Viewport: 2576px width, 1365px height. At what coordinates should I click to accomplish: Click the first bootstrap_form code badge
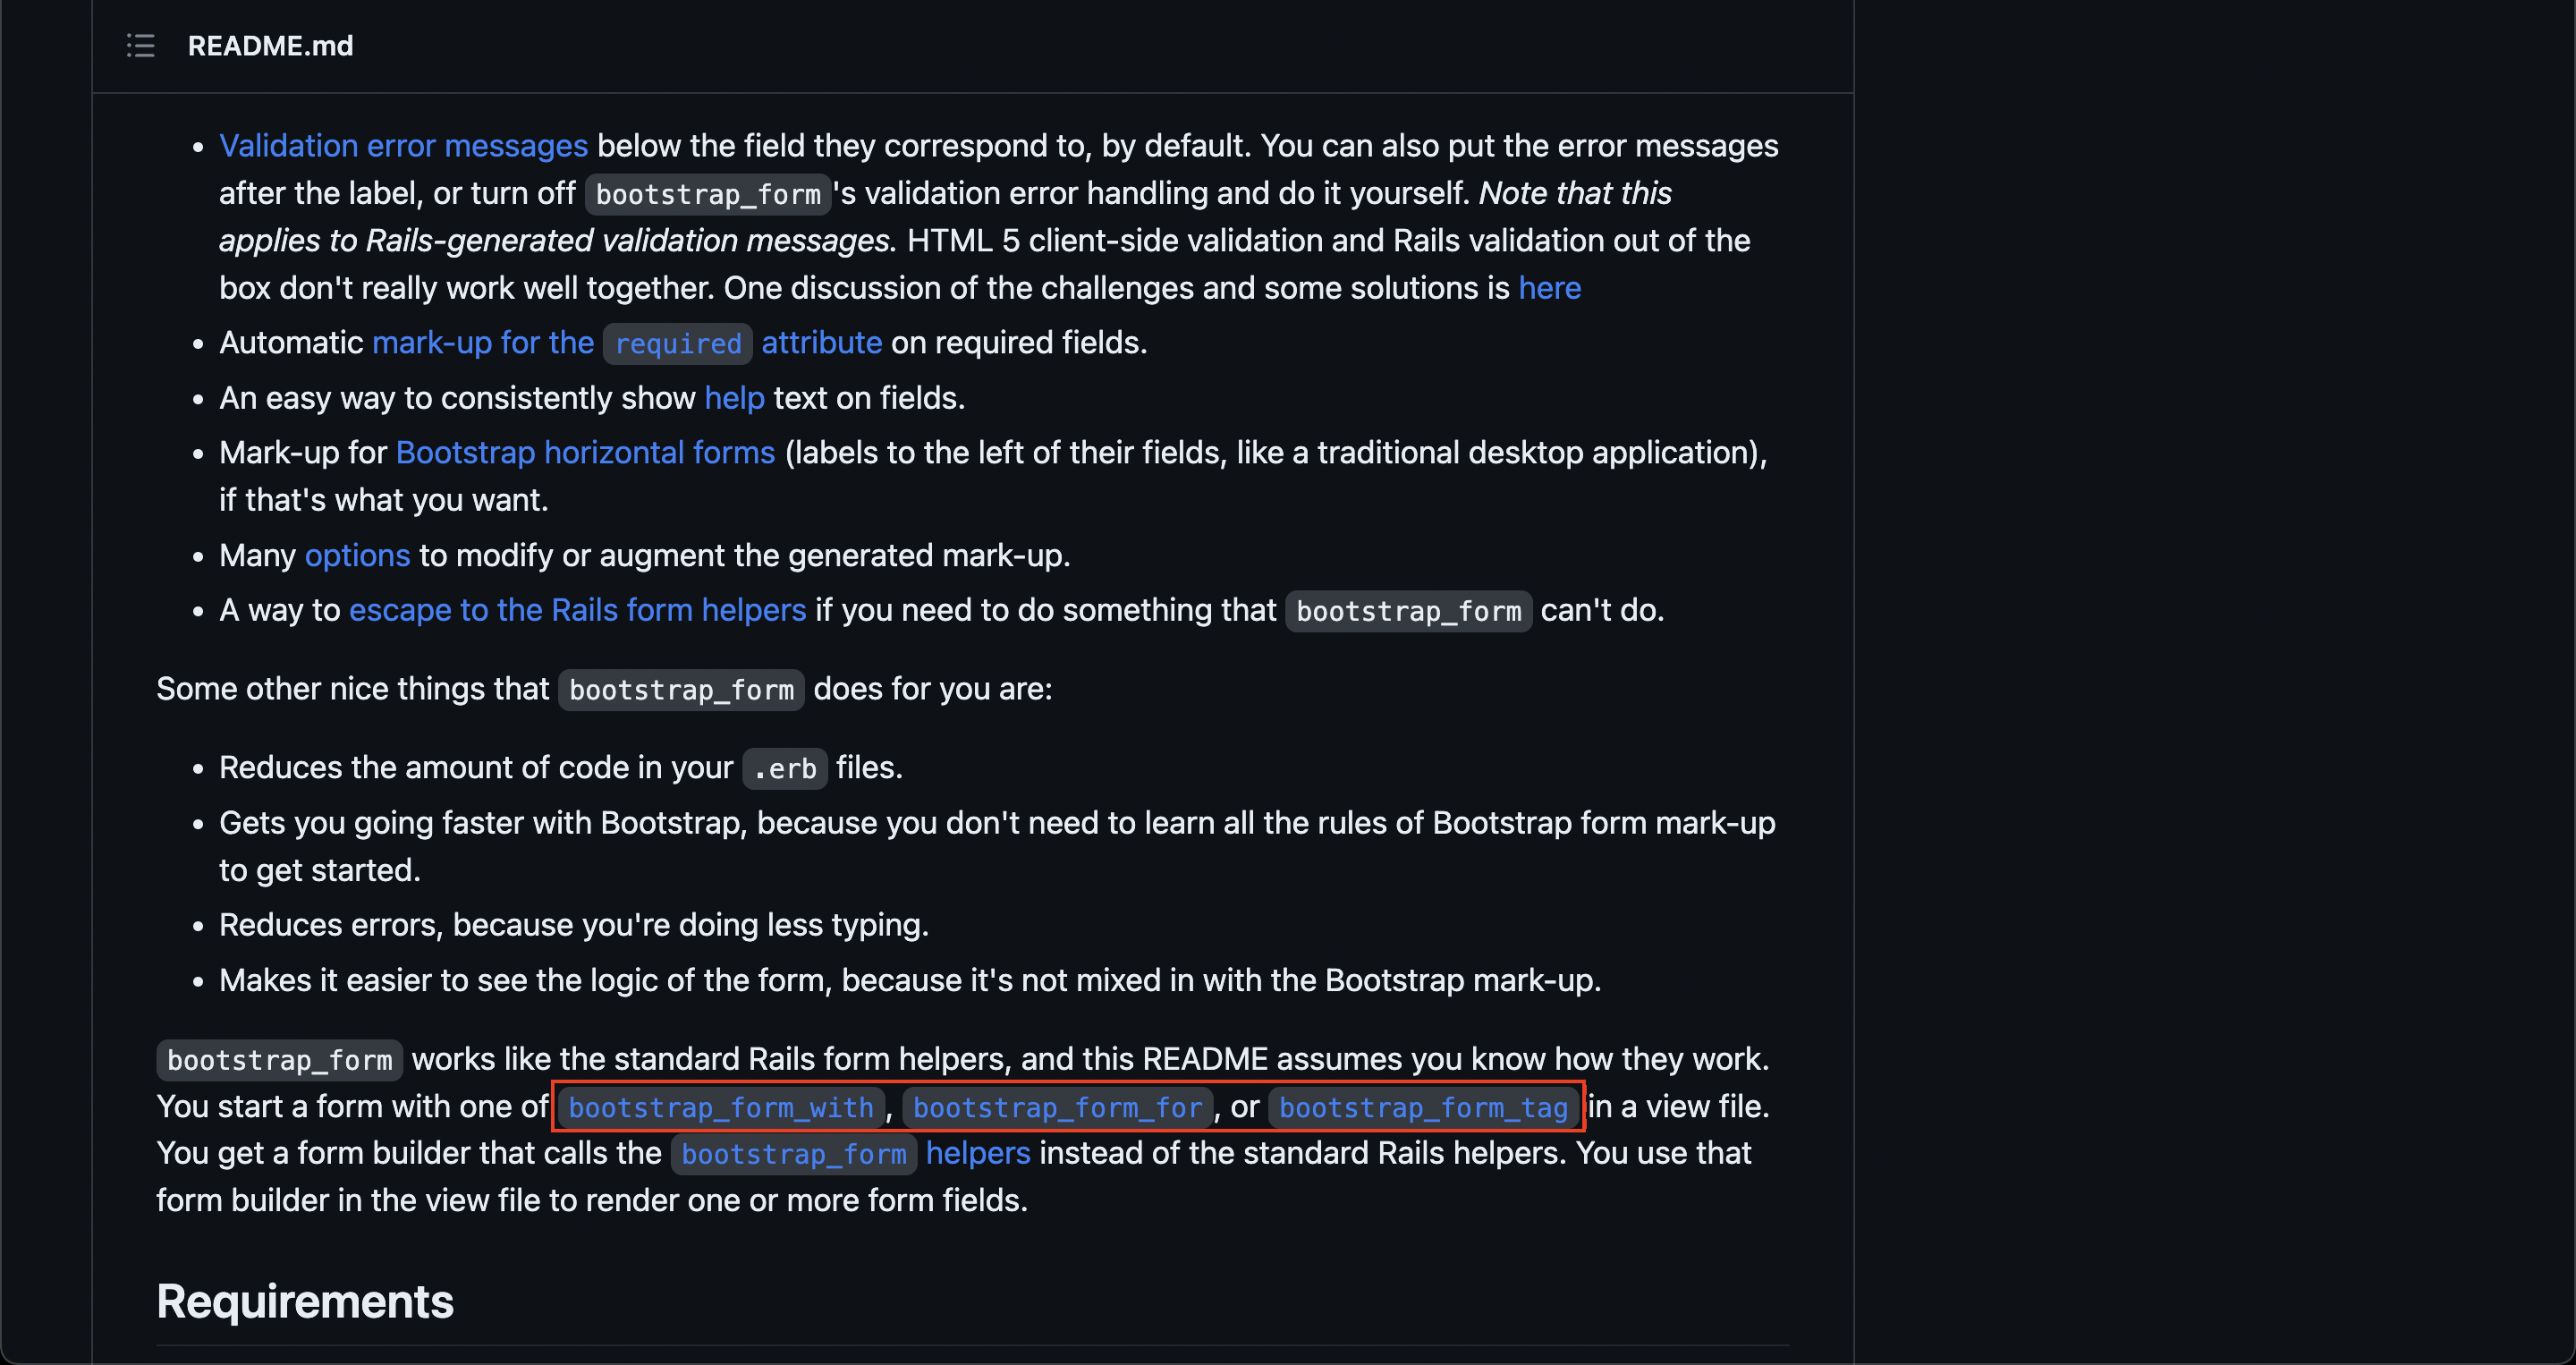pos(706,194)
